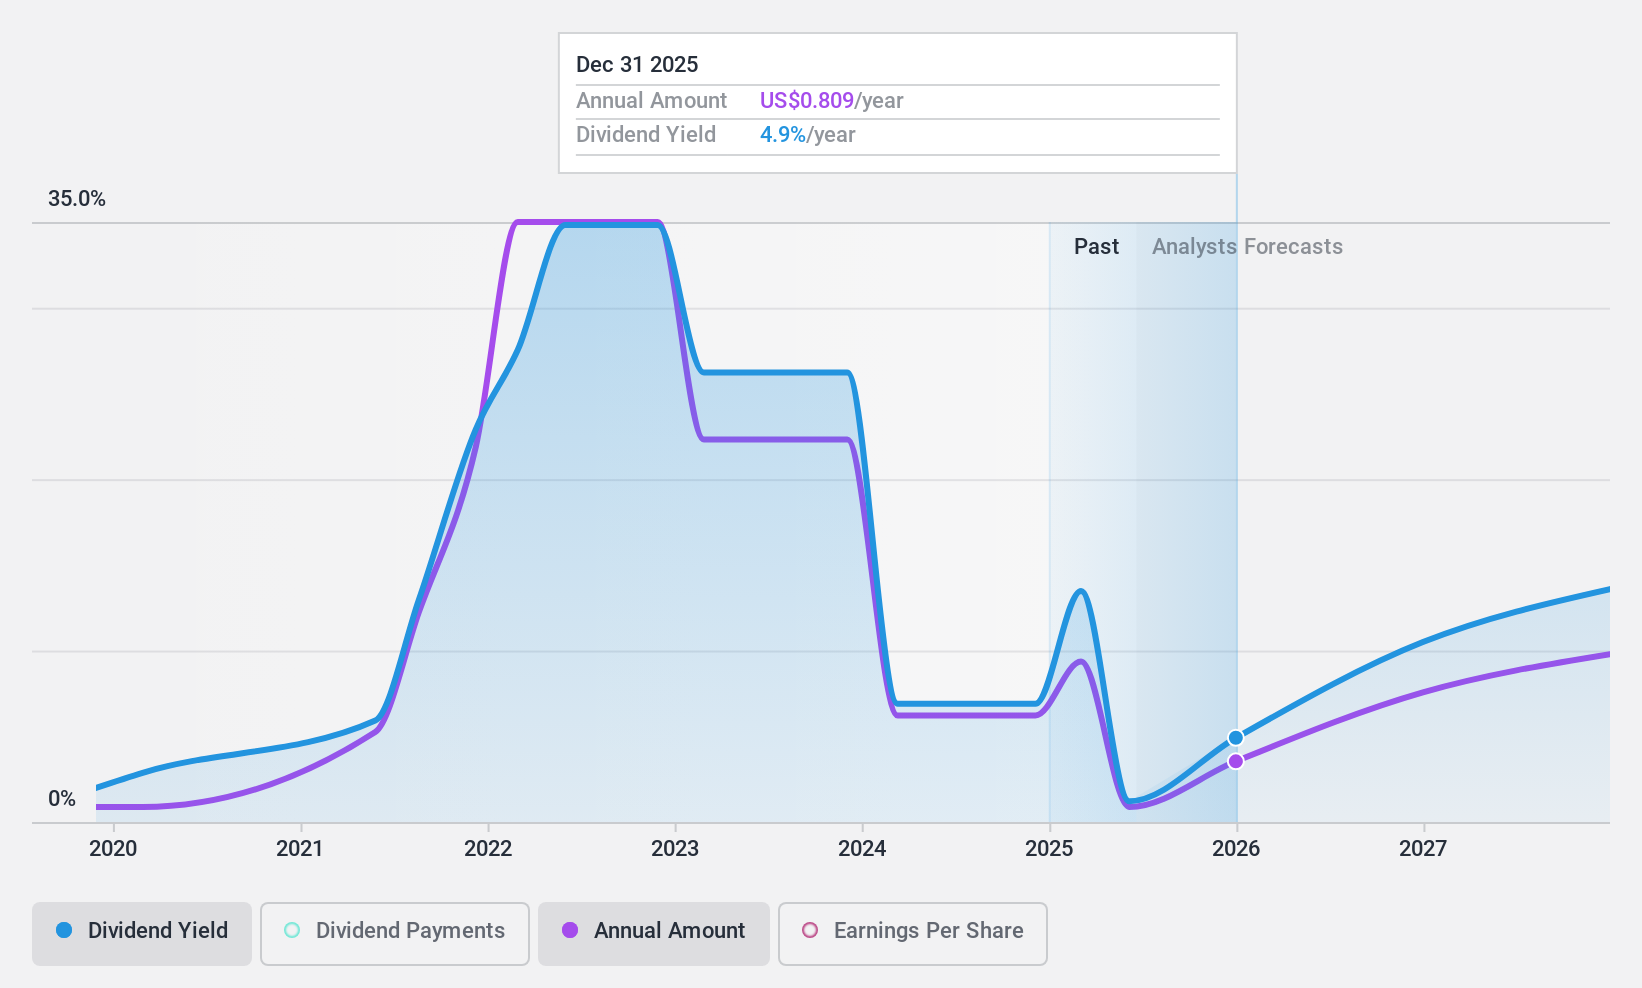Click the 2020 x-axis label
This screenshot has height=988, width=1642.
(113, 849)
